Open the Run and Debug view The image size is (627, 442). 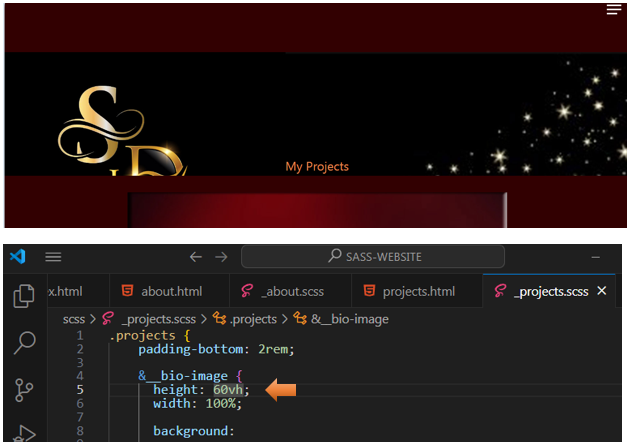[23, 432]
